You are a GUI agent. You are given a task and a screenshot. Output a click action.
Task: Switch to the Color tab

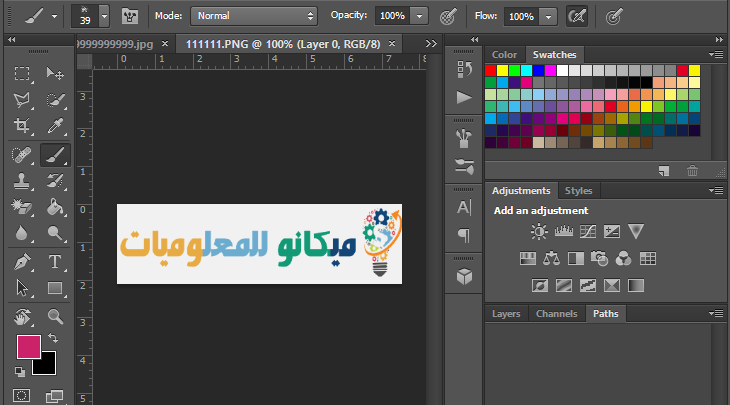(504, 55)
